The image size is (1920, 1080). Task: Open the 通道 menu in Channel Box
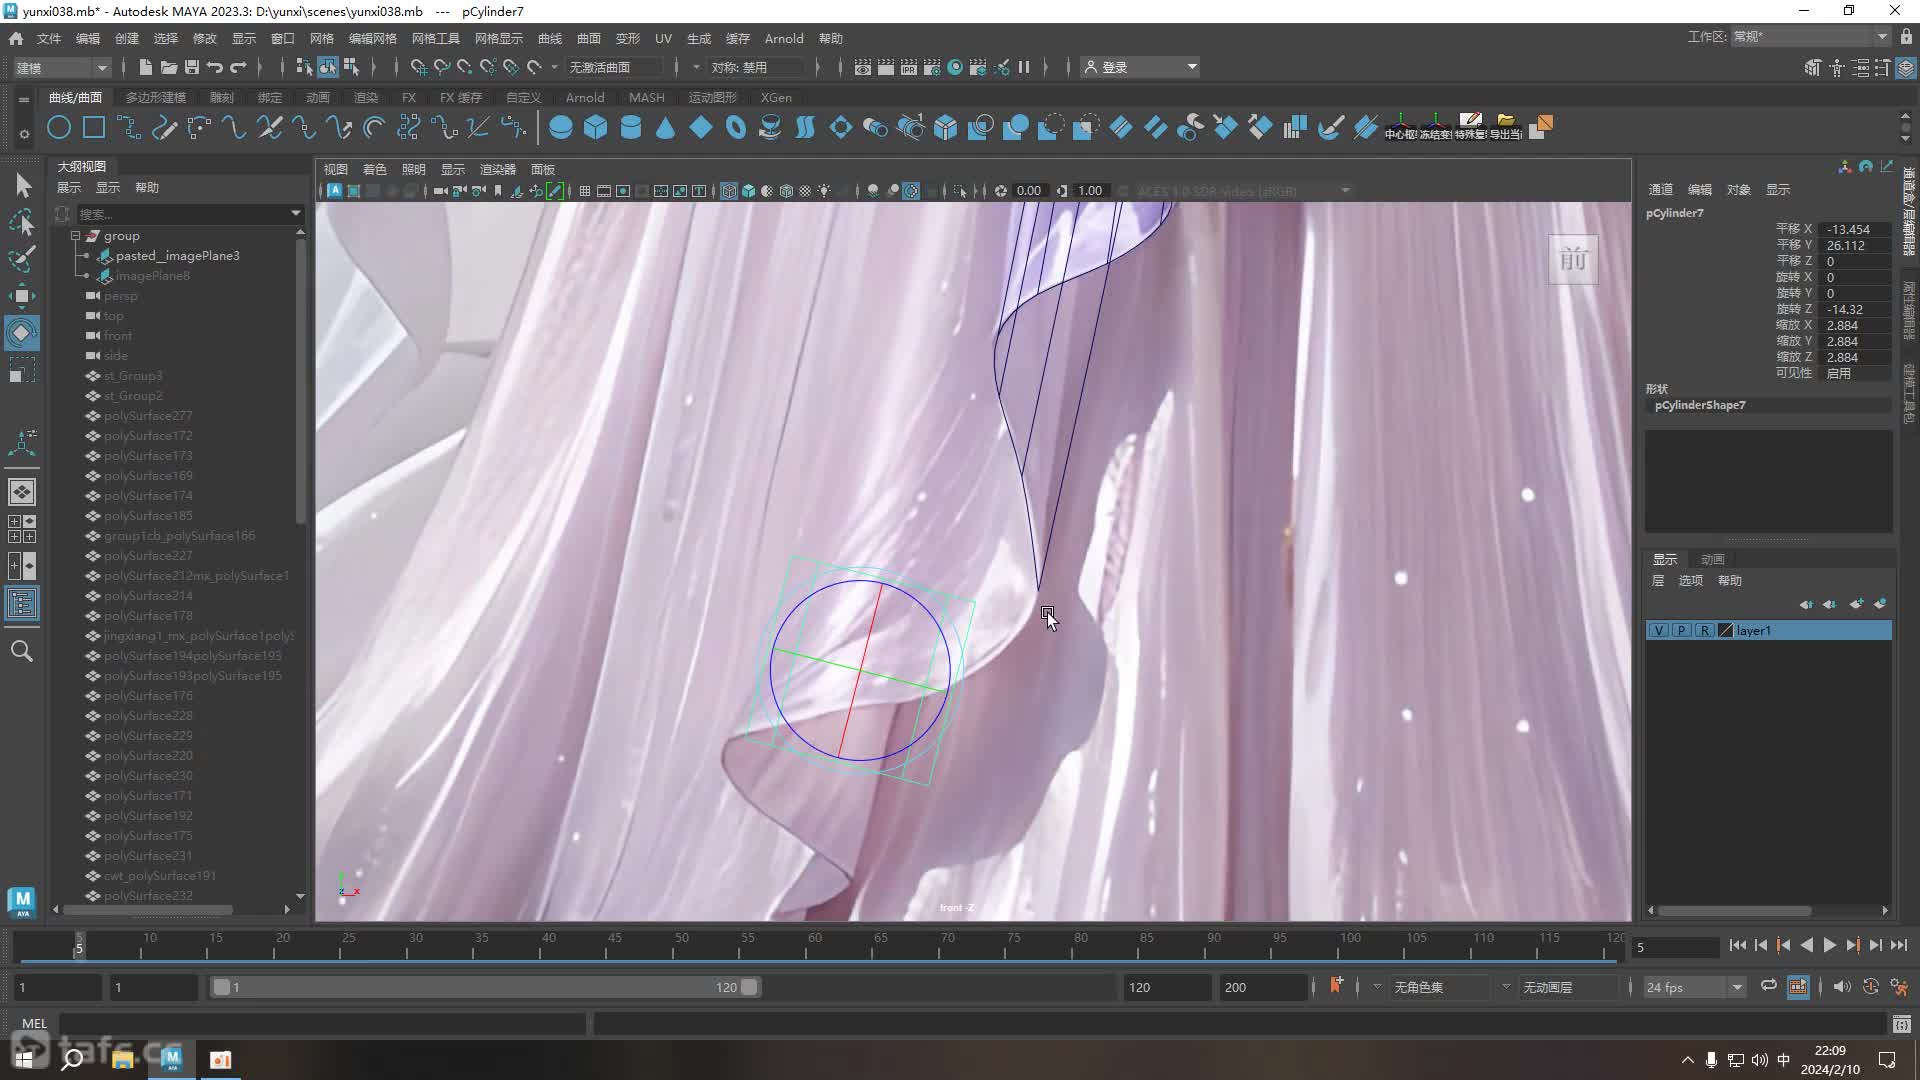coord(1661,189)
